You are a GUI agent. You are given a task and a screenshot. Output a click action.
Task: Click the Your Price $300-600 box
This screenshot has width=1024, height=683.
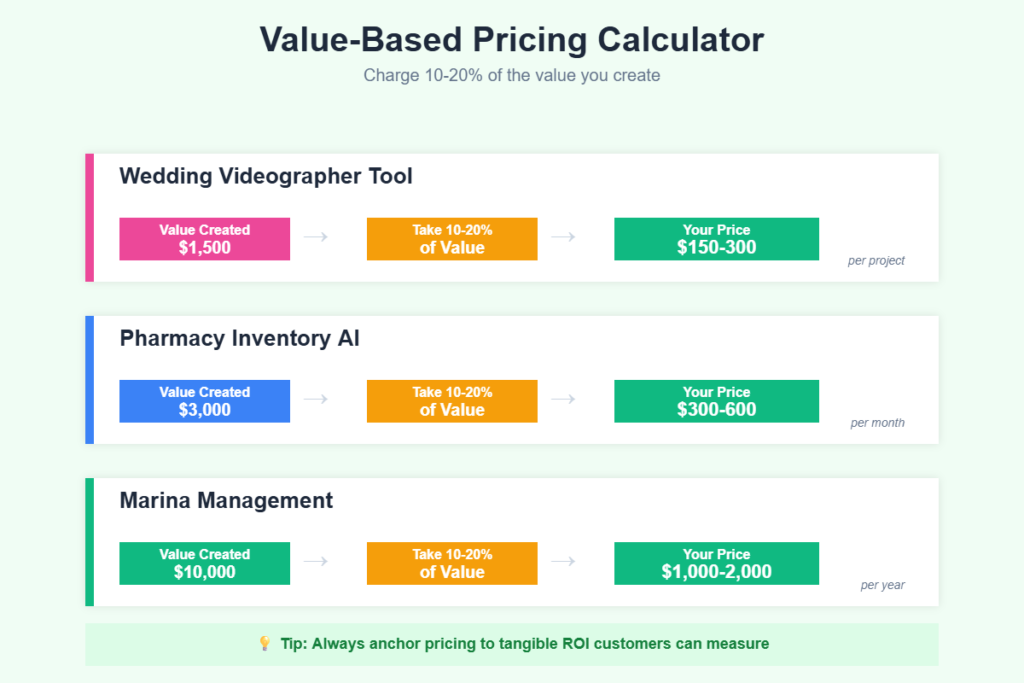click(x=716, y=401)
